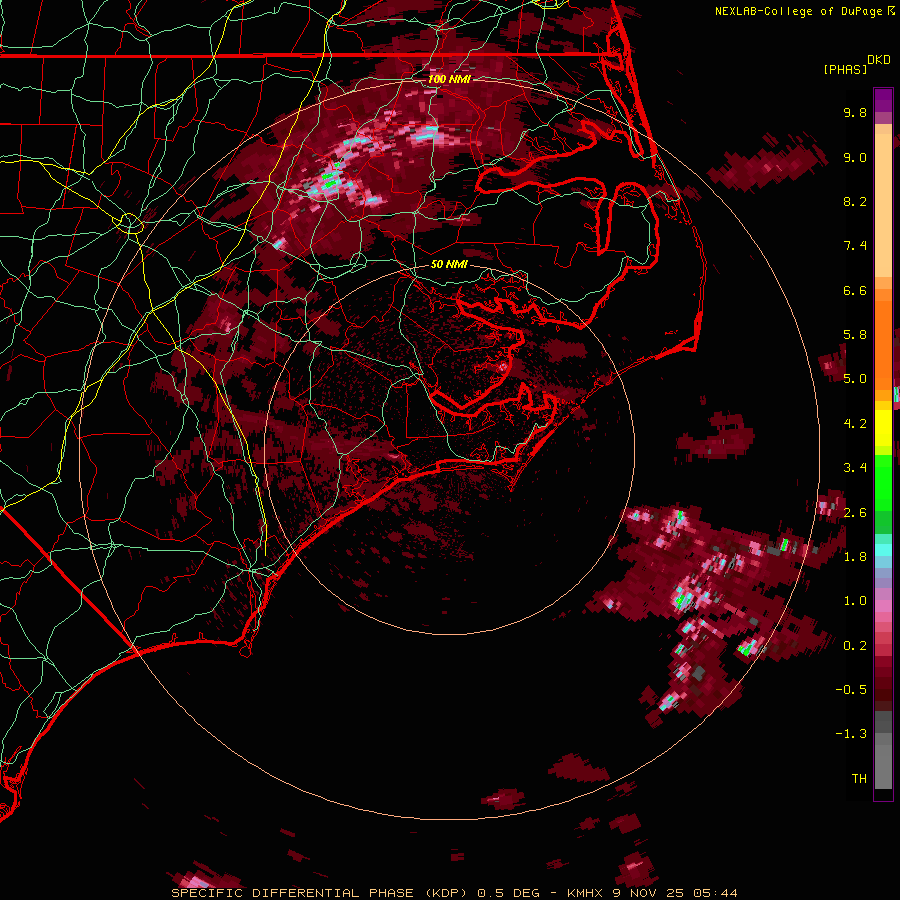Select the 0.2 scale value

tap(855, 646)
